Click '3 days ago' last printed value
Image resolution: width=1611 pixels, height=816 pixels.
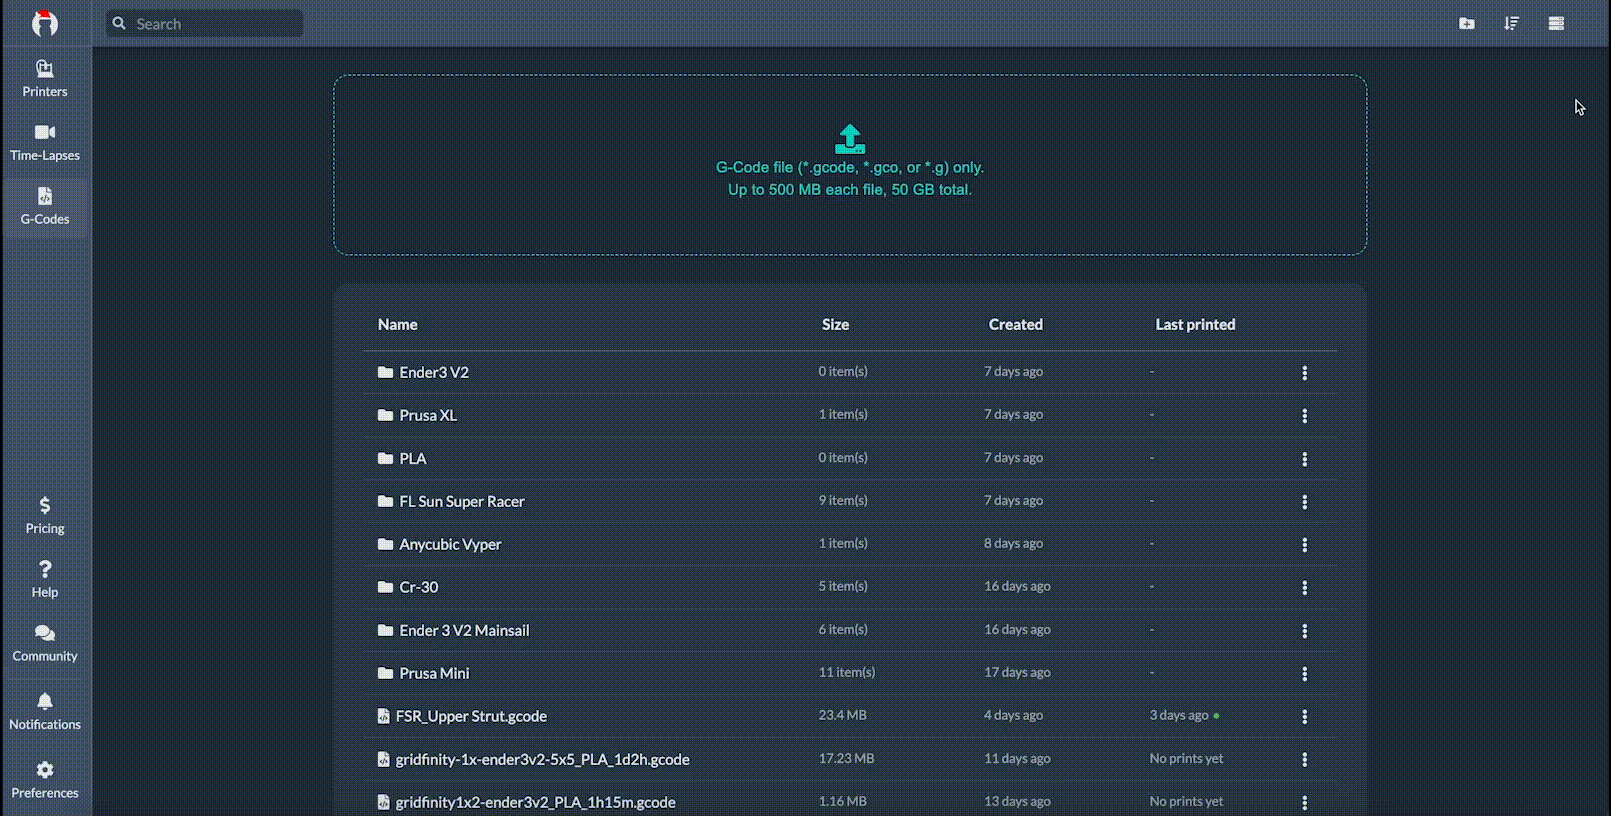pyautogui.click(x=1179, y=715)
